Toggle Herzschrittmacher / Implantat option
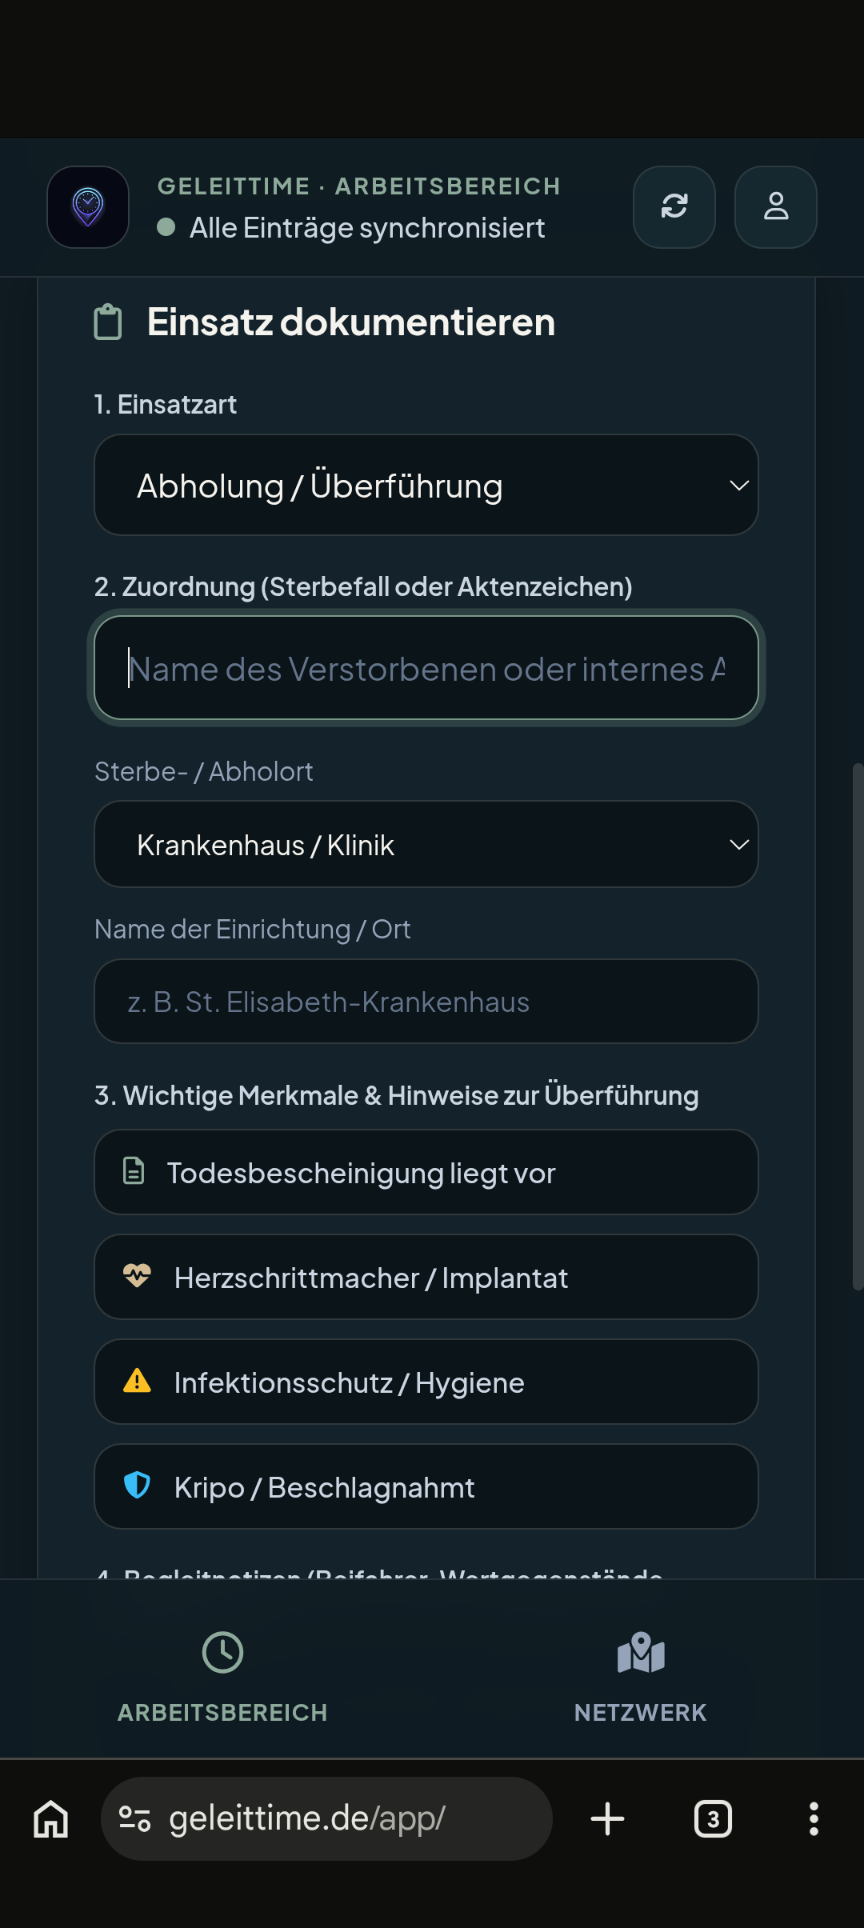Screen dimensions: 864x1928 pos(426,1277)
